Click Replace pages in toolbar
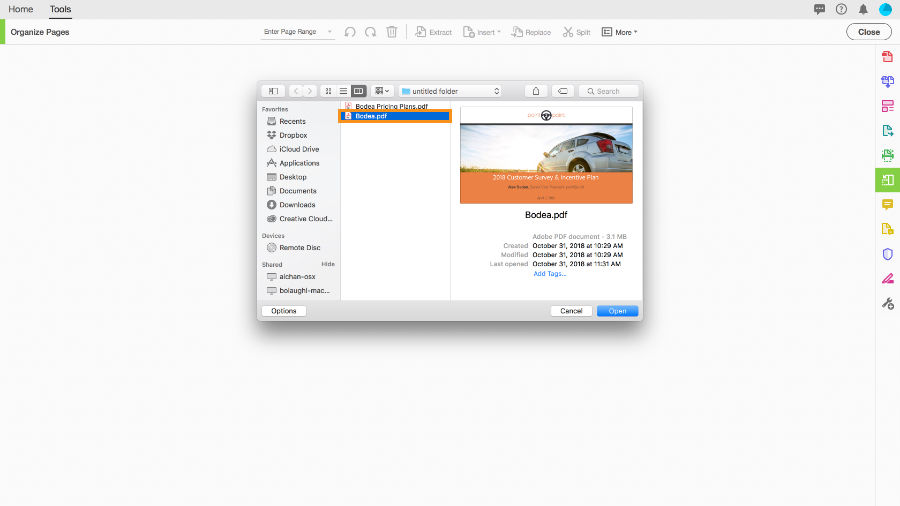The image size is (900, 506). [531, 32]
